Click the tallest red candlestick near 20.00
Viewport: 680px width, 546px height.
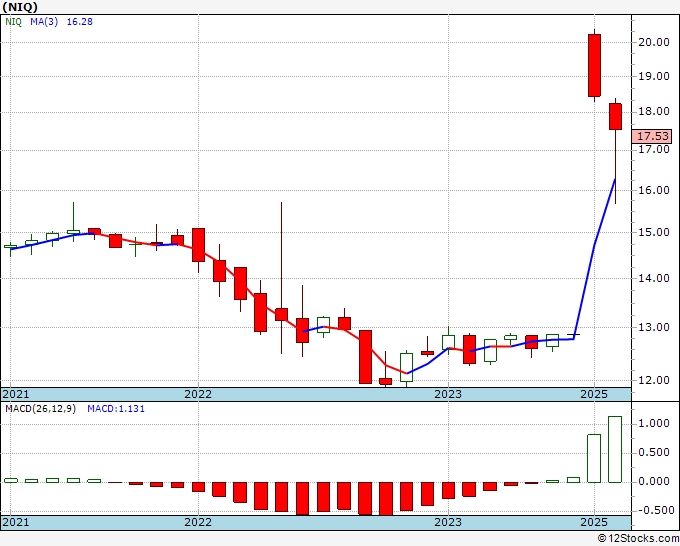point(594,65)
